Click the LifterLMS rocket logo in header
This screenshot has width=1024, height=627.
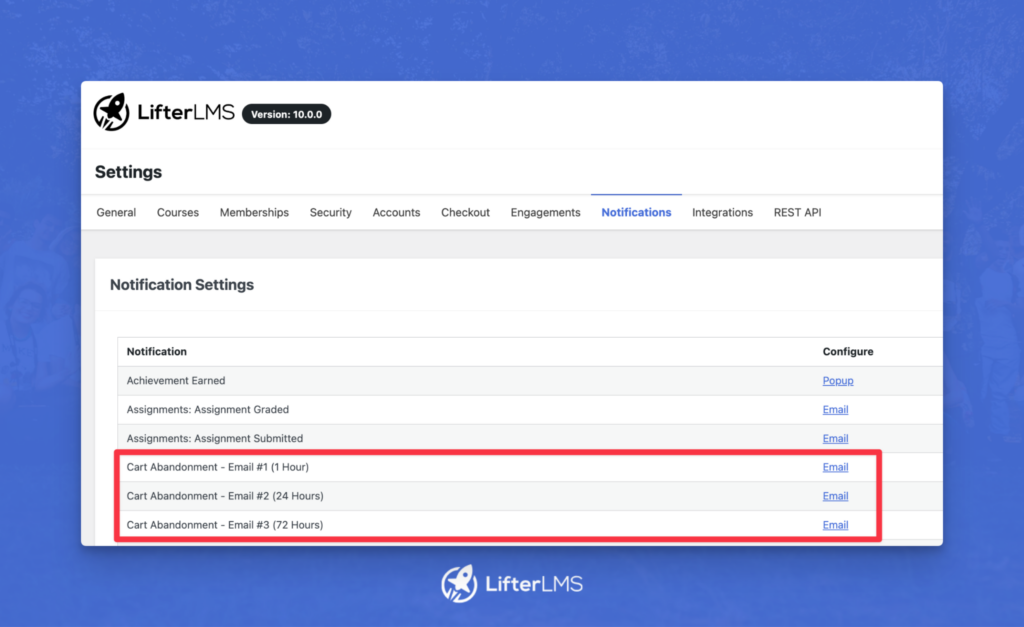coord(111,112)
